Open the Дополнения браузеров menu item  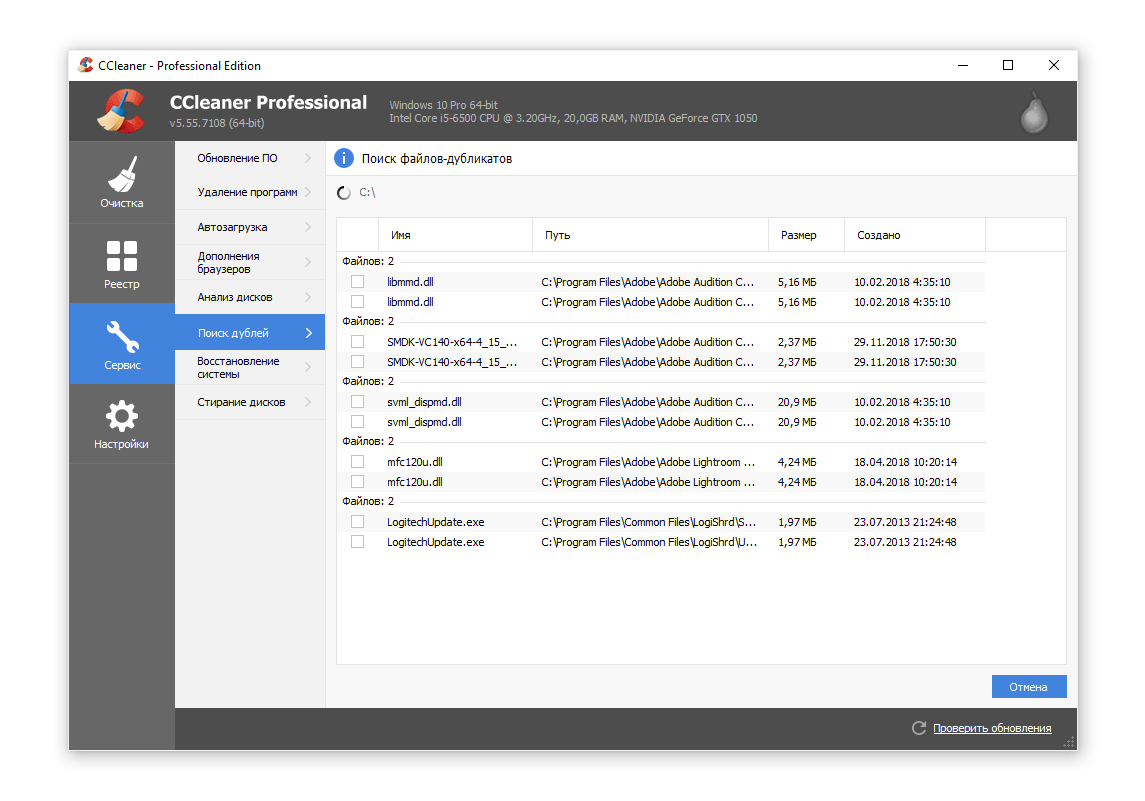click(250, 262)
